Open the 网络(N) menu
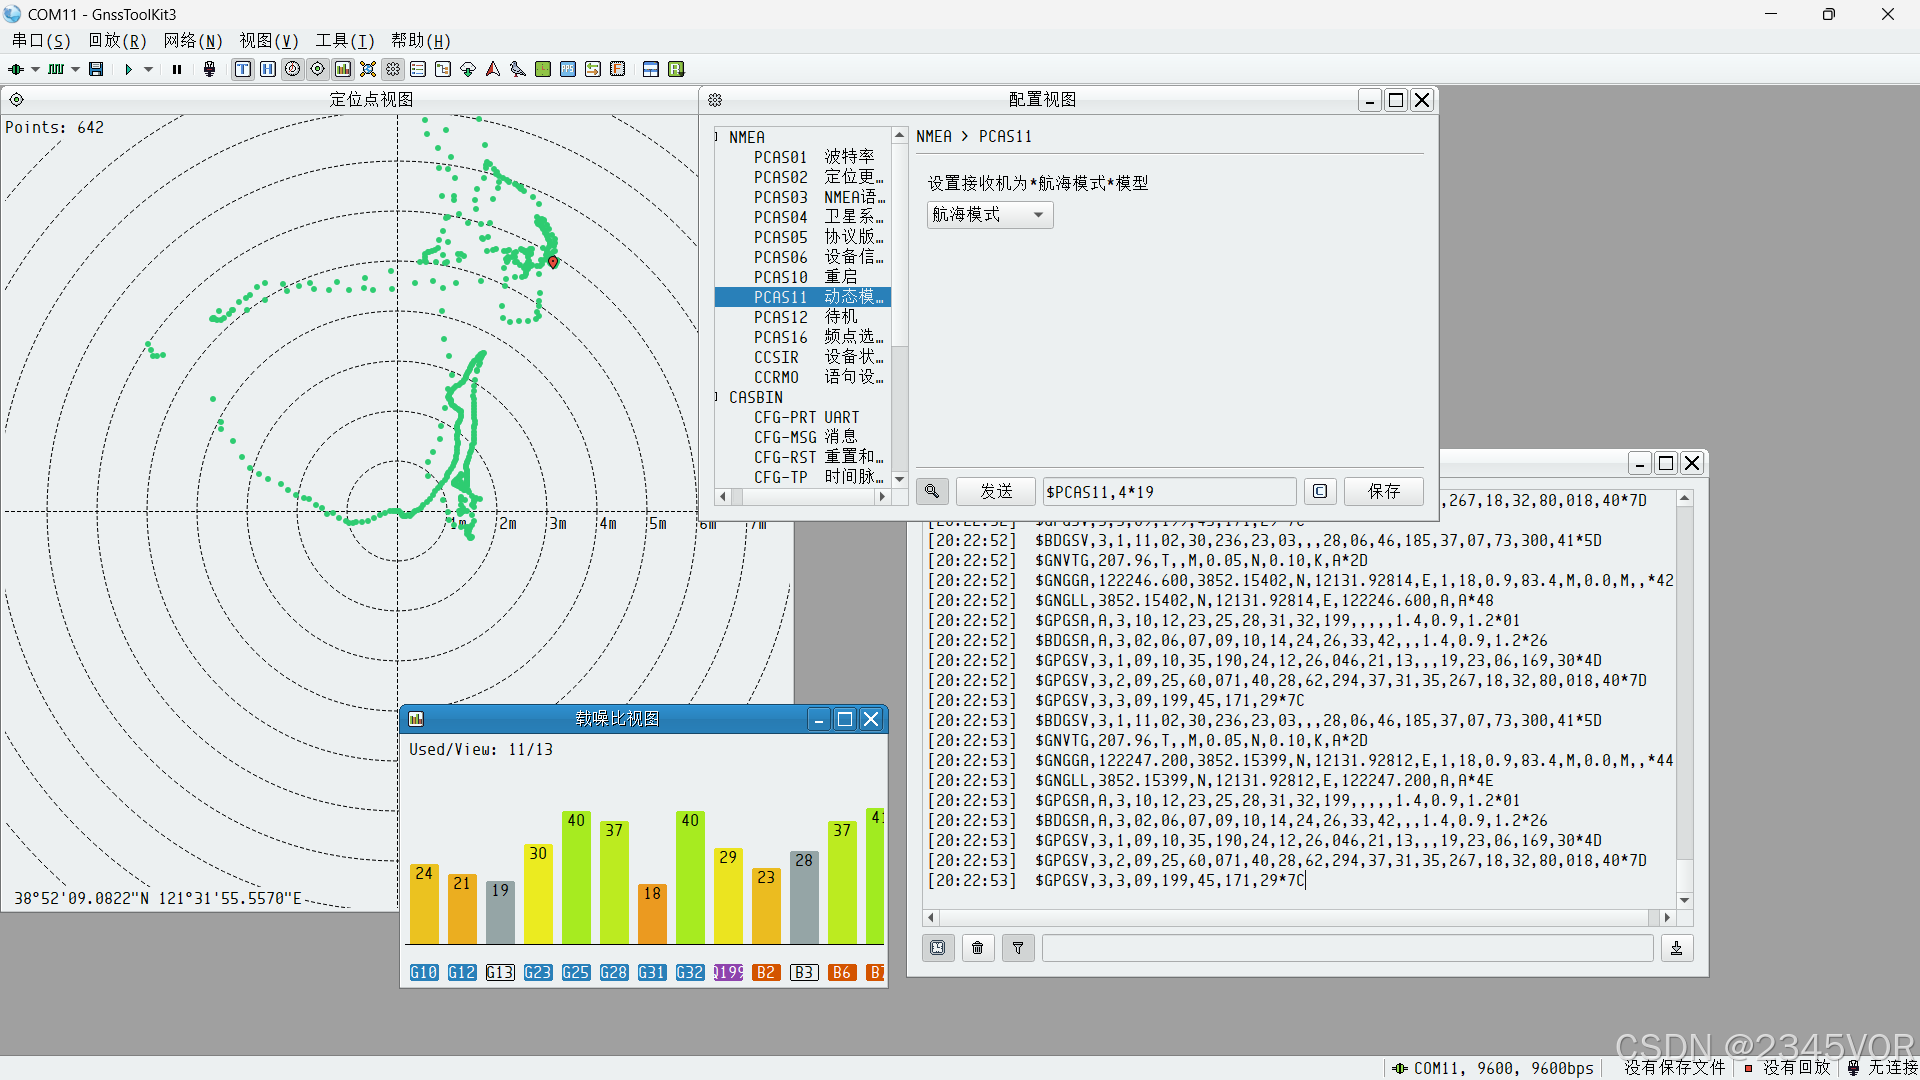The width and height of the screenshot is (1920, 1080). (x=193, y=41)
